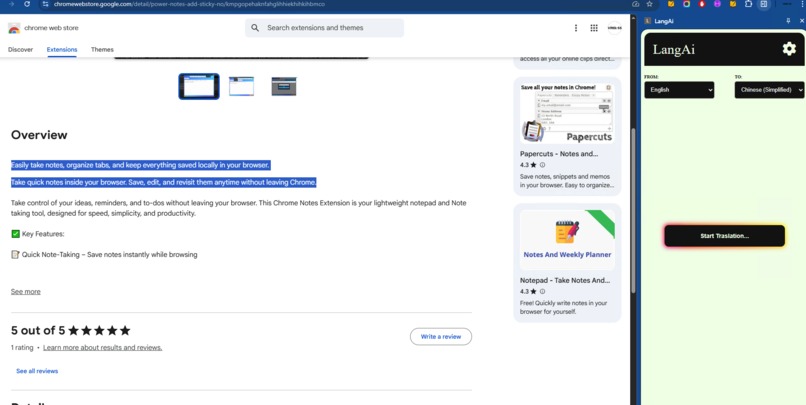Focus the Search extensions and themes field
This screenshot has width=806, height=405.
[324, 28]
